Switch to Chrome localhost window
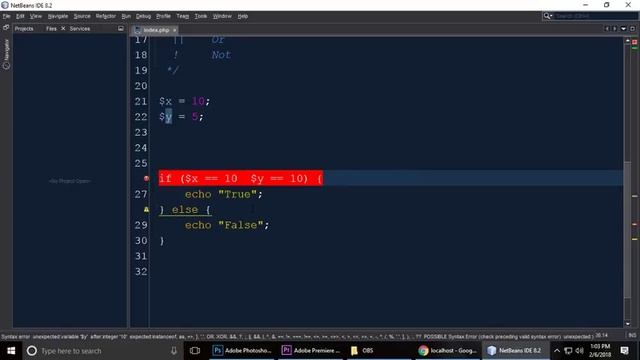The image size is (640, 360). pos(448,351)
